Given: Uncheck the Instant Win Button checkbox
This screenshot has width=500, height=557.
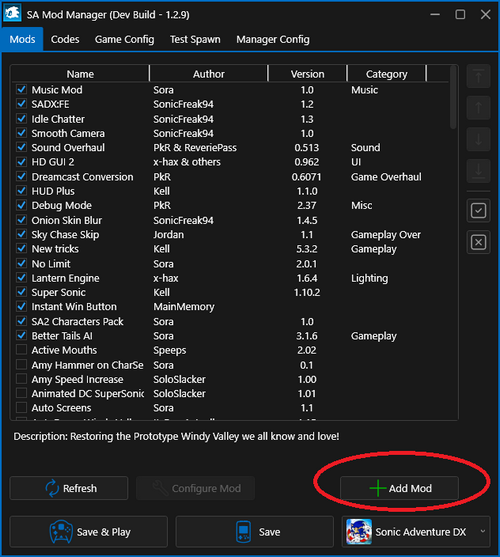Looking at the screenshot, I should (21, 306).
